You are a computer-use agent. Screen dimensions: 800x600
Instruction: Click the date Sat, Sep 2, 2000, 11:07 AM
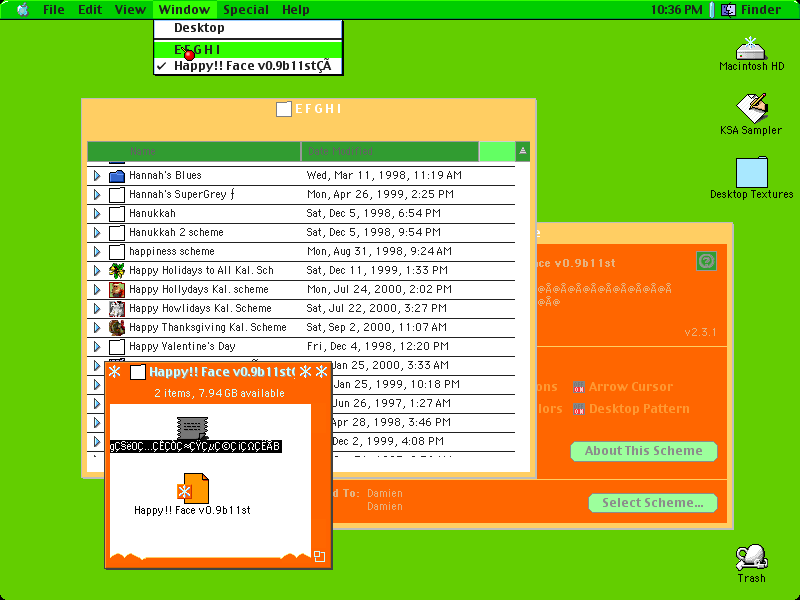[377, 328]
